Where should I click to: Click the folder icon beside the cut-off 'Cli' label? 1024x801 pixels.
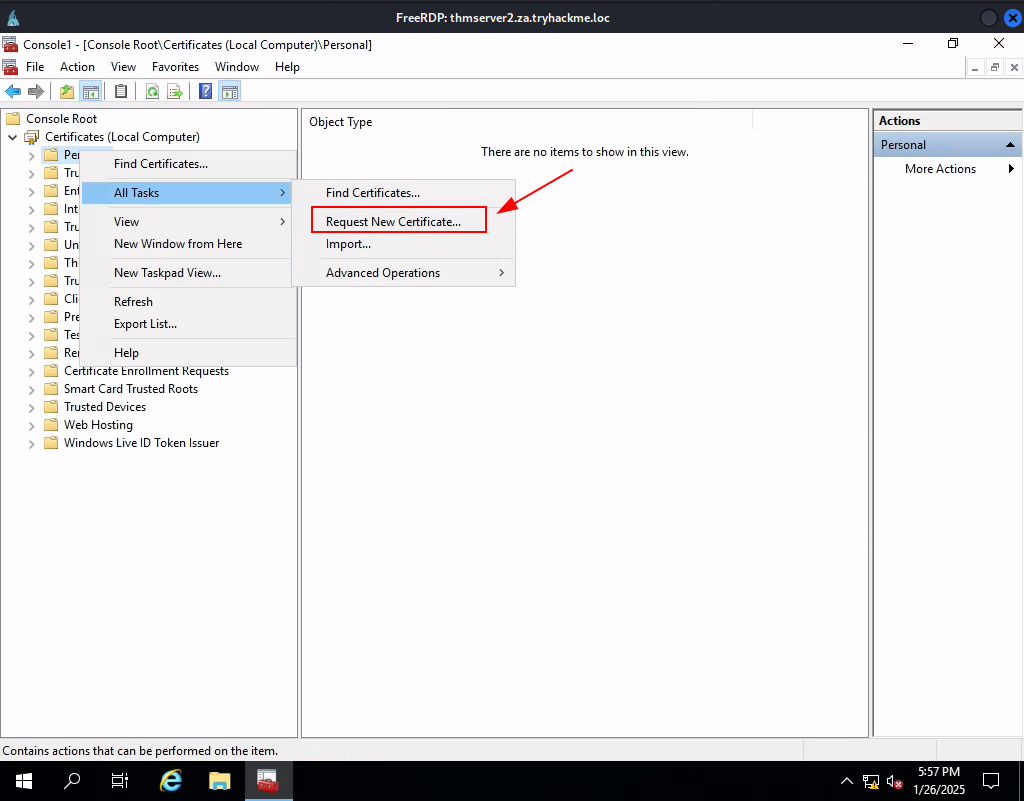51,299
